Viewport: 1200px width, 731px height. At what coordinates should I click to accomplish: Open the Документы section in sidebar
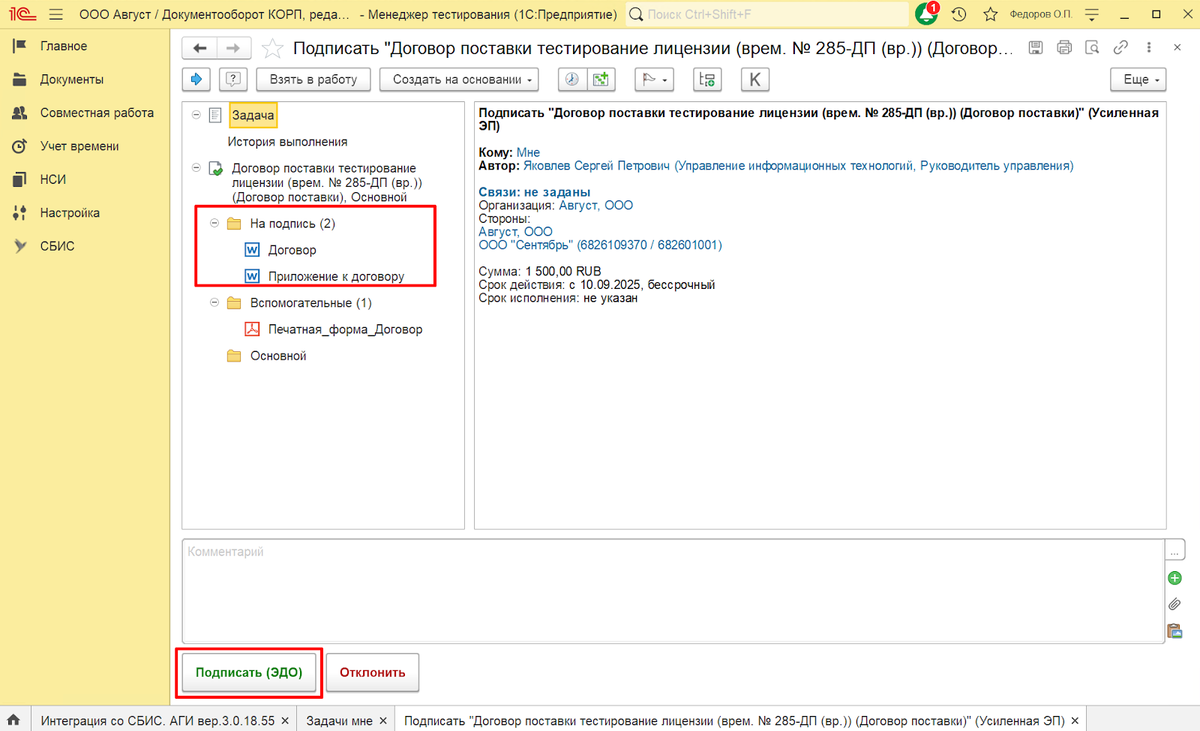pyautogui.click(x=71, y=80)
